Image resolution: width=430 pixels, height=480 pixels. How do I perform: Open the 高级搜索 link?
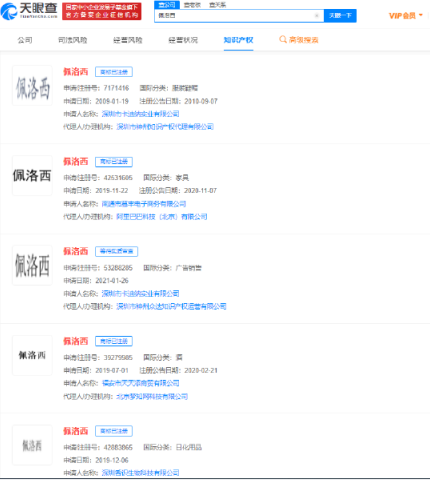tap(303, 40)
